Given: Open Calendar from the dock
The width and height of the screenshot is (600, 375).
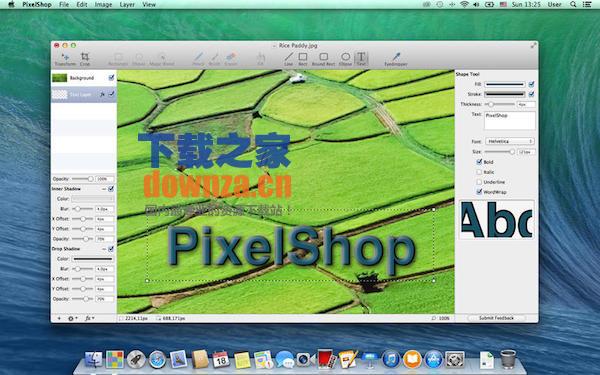Looking at the screenshot, I should [221, 360].
